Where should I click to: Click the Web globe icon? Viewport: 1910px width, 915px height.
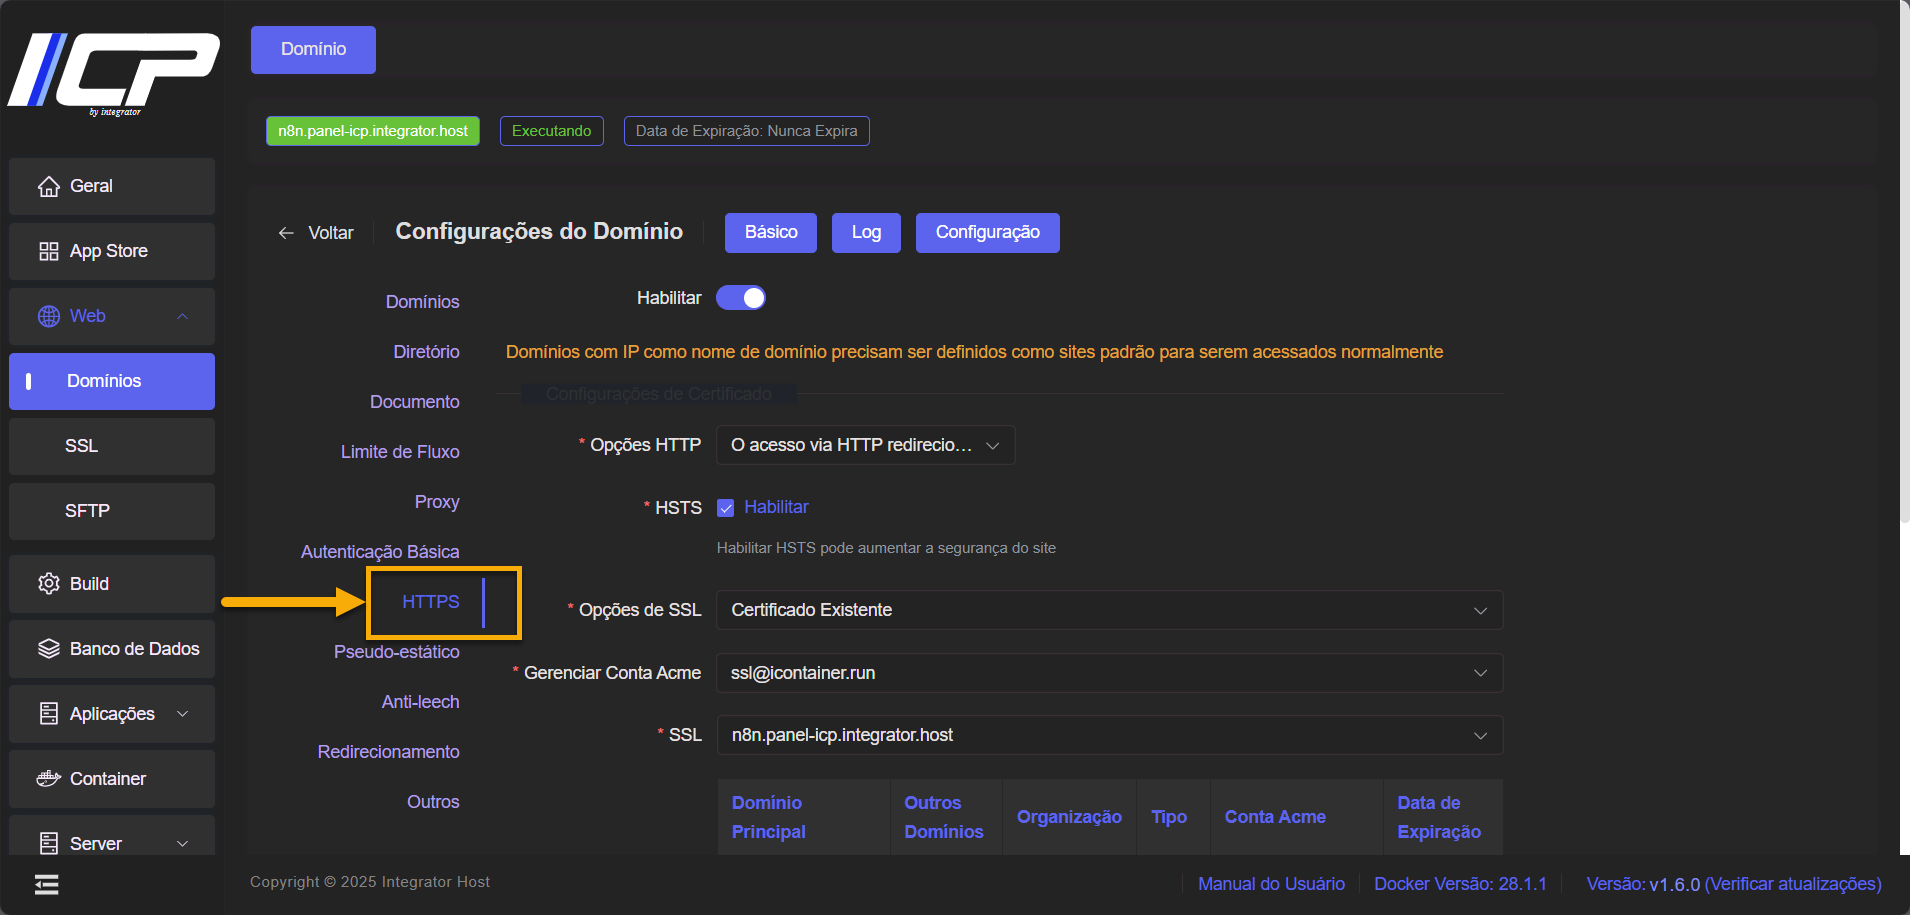click(x=48, y=317)
